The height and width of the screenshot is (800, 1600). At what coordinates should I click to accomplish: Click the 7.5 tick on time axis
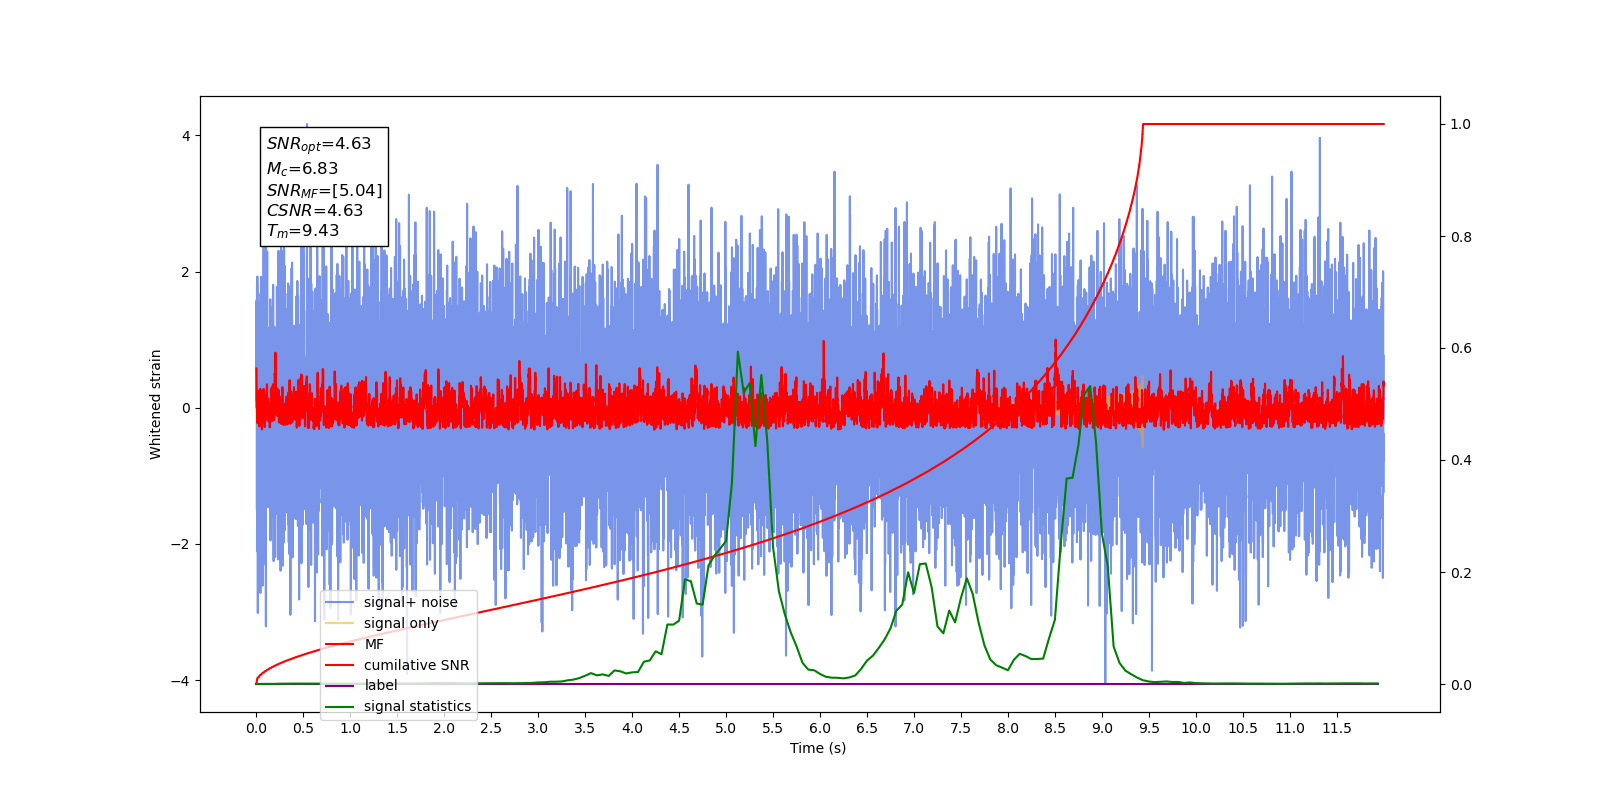point(961,728)
